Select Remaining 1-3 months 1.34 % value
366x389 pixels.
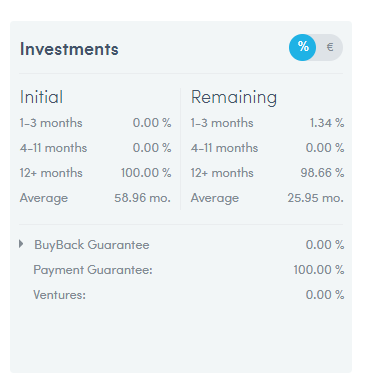point(327,123)
